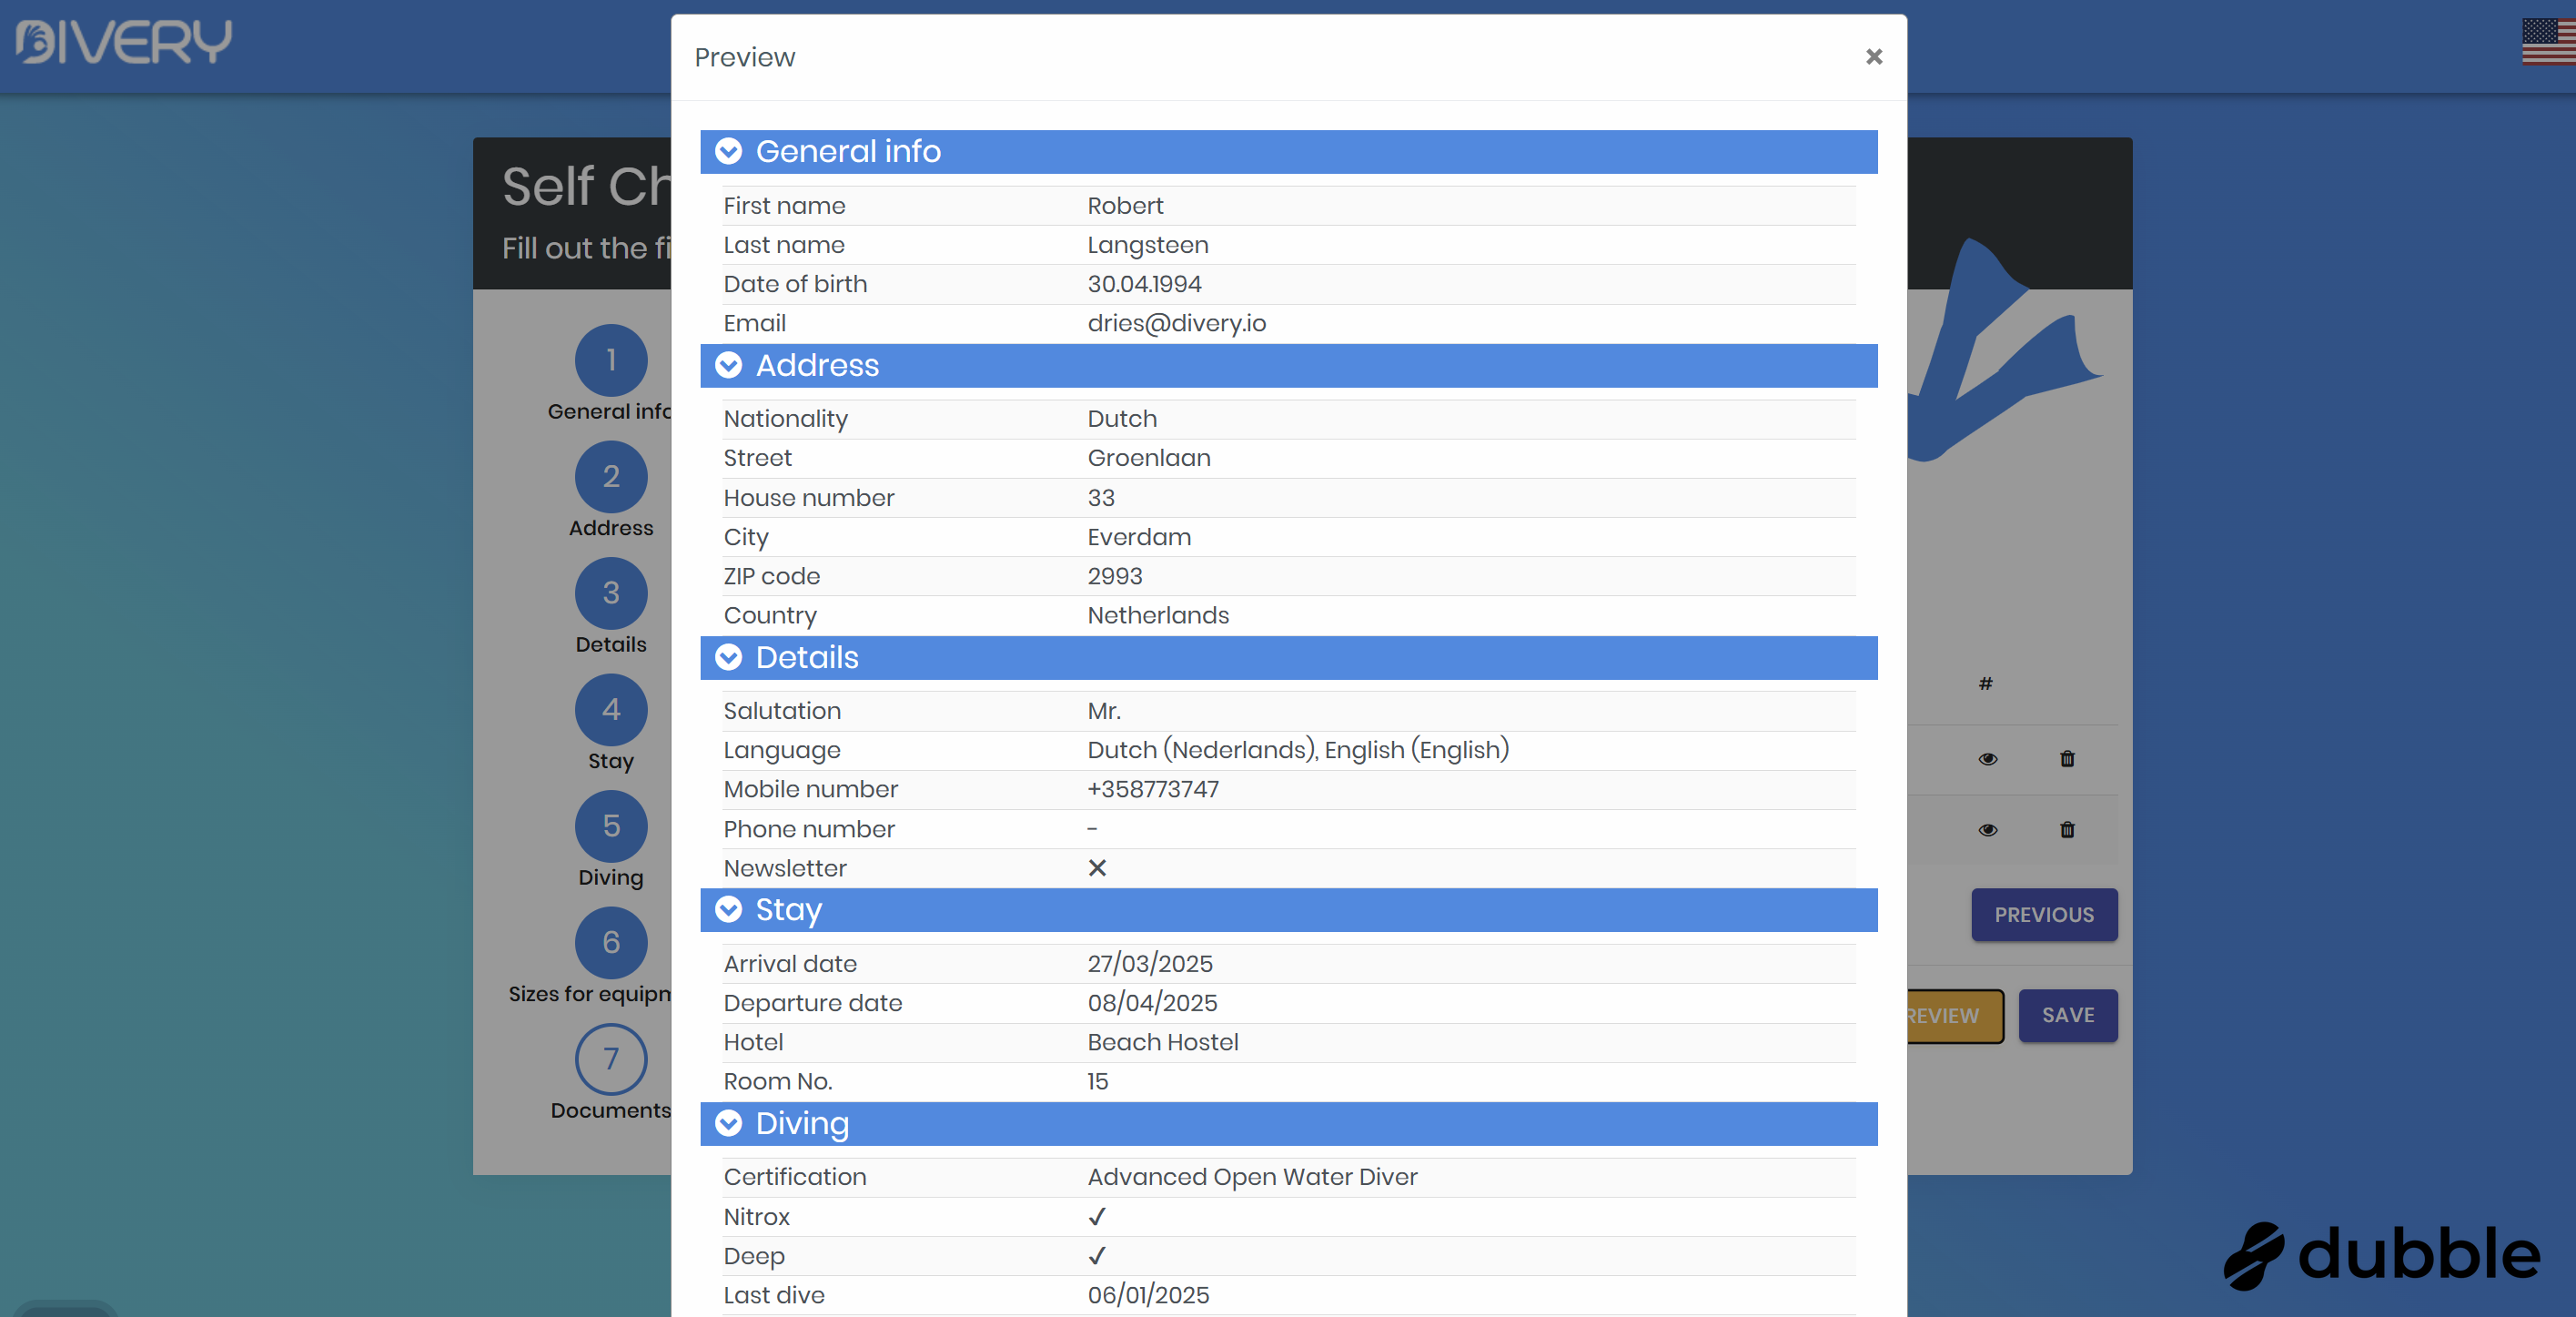
Task: Click the second row eye view icon
Action: (x=1987, y=830)
